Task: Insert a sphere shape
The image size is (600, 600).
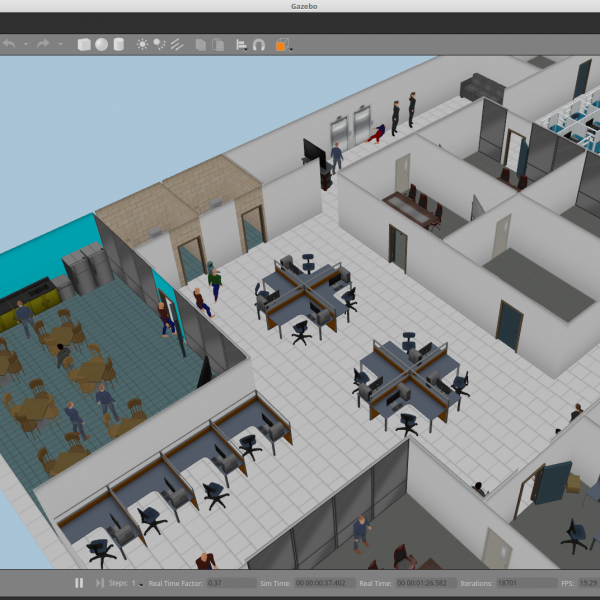Action: (101, 44)
